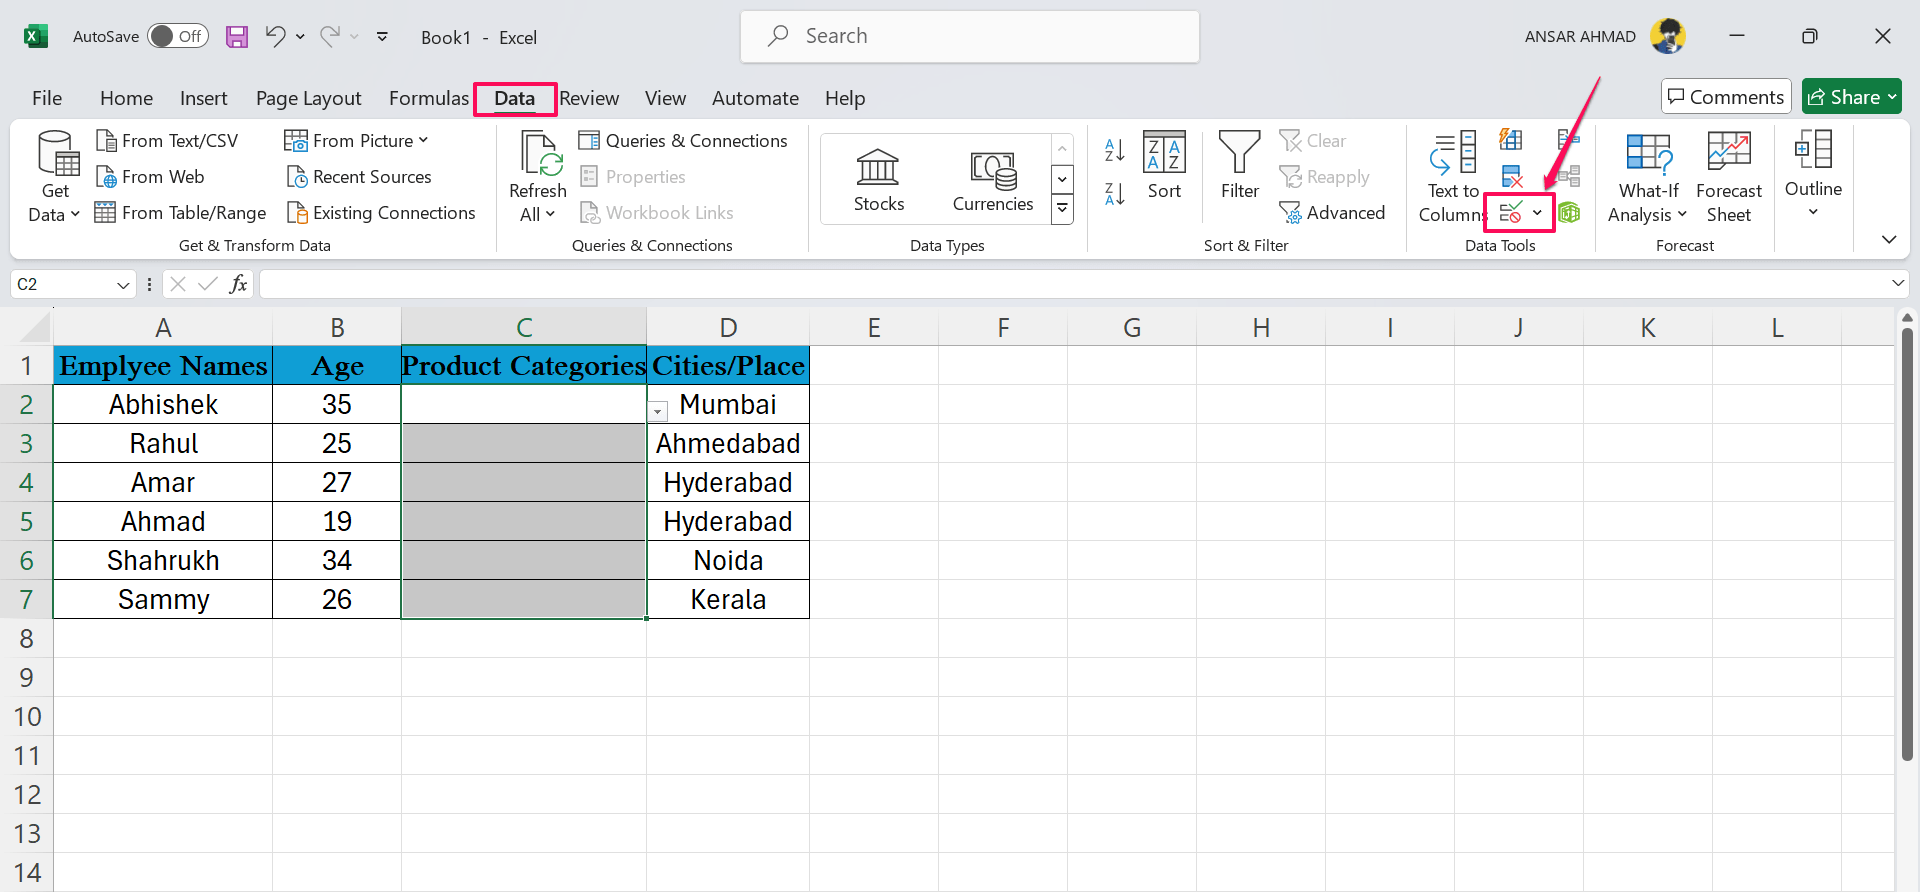
Task: Open the File tab
Action: pos(47,98)
